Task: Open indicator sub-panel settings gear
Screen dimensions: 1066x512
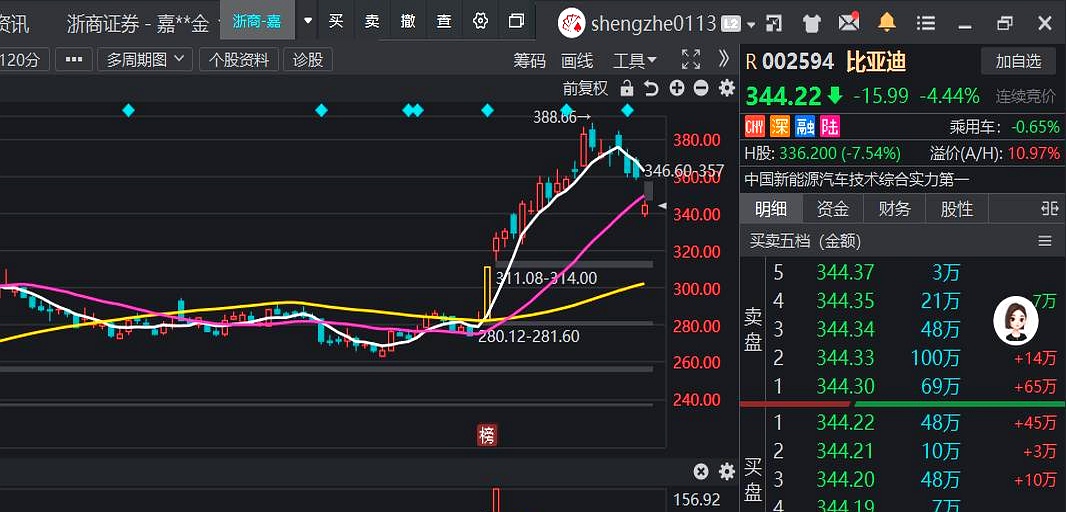Action: [727, 472]
